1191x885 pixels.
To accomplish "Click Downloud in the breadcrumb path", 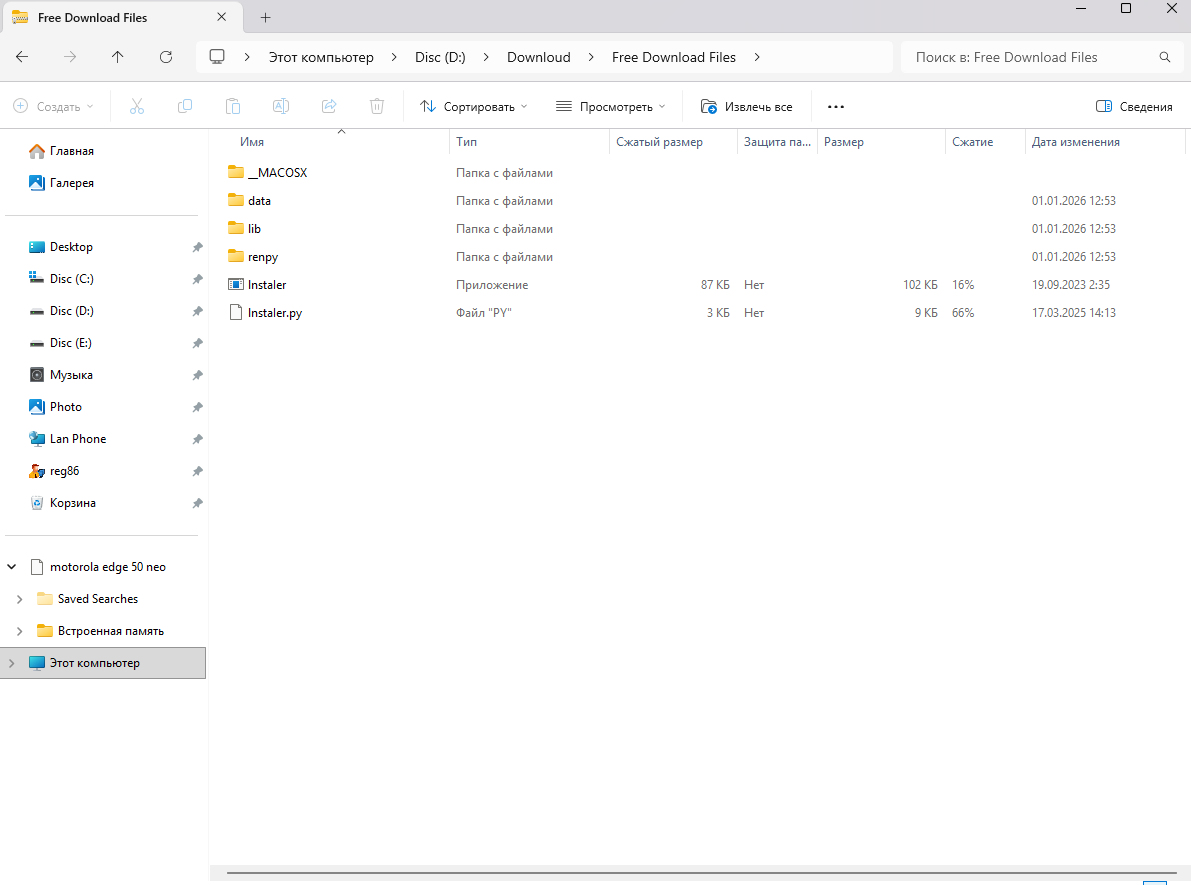I will [x=538, y=57].
